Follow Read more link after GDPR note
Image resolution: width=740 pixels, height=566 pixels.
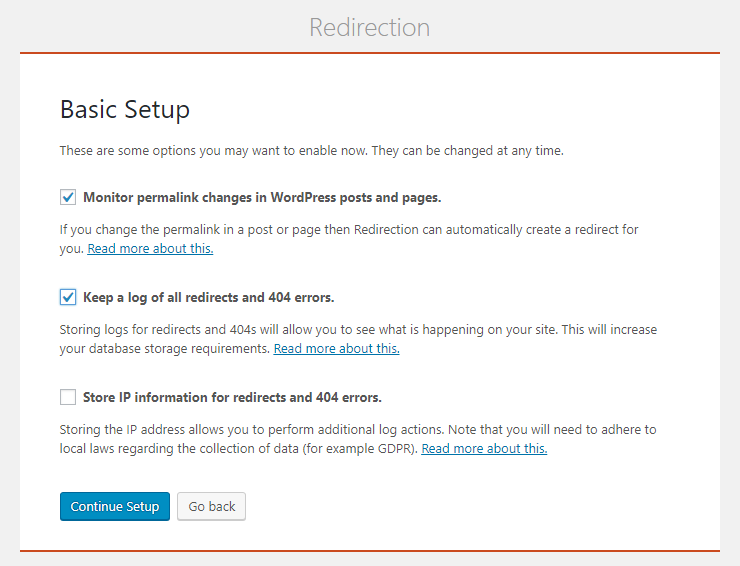tap(484, 448)
